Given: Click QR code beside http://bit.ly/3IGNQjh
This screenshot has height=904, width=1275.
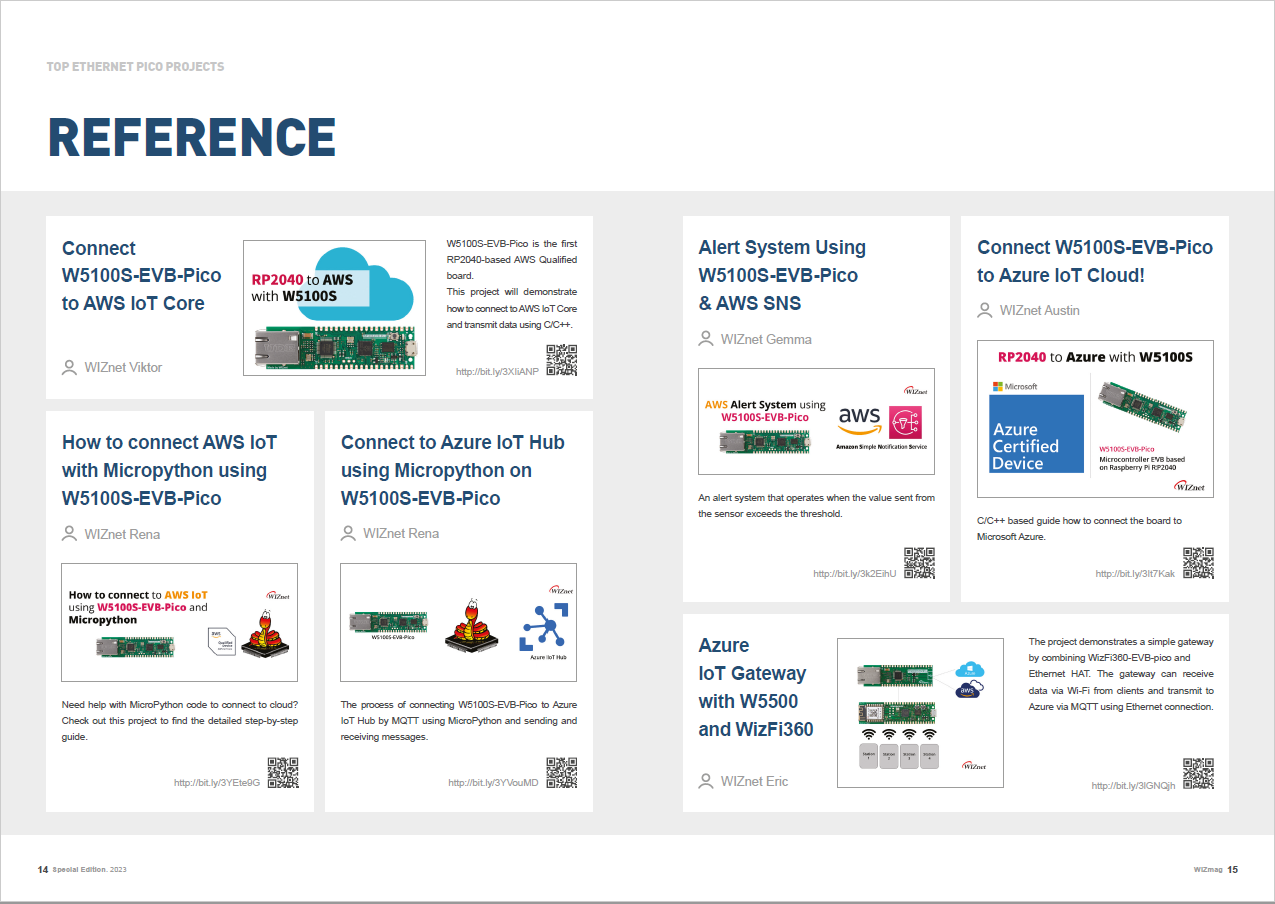Looking at the screenshot, I should 1198,775.
